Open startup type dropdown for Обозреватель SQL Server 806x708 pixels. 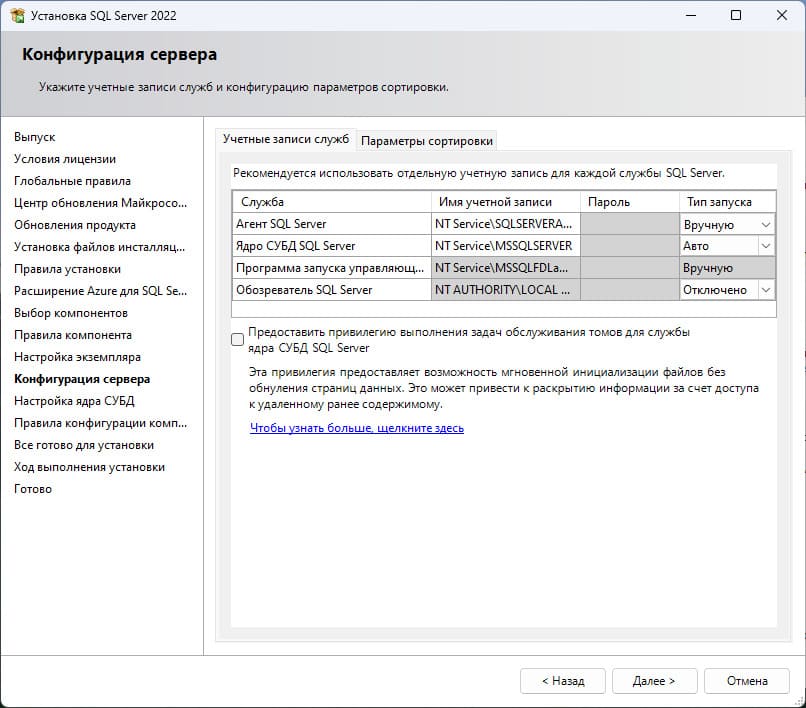coord(765,290)
